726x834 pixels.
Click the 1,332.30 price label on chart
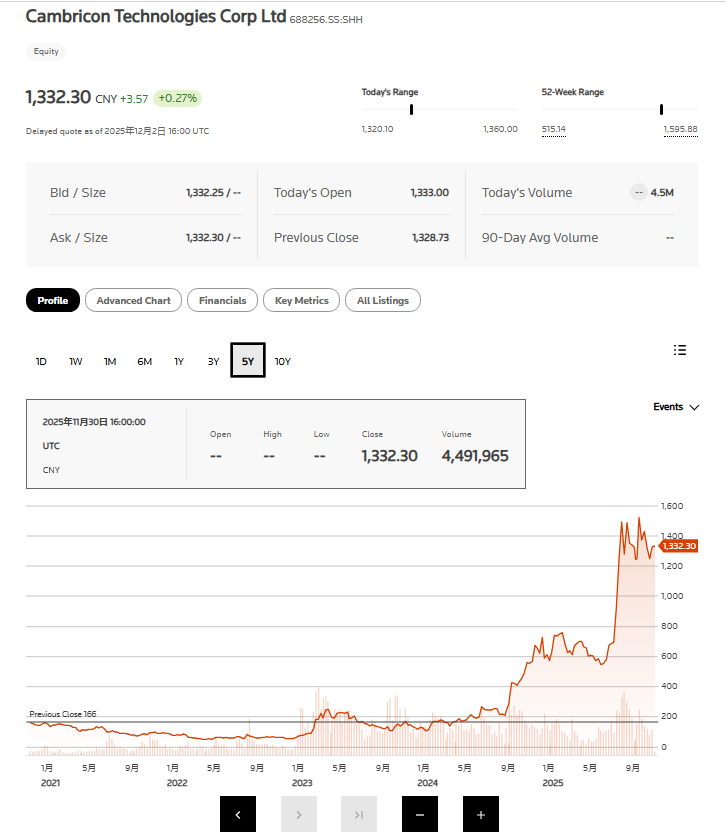[678, 546]
